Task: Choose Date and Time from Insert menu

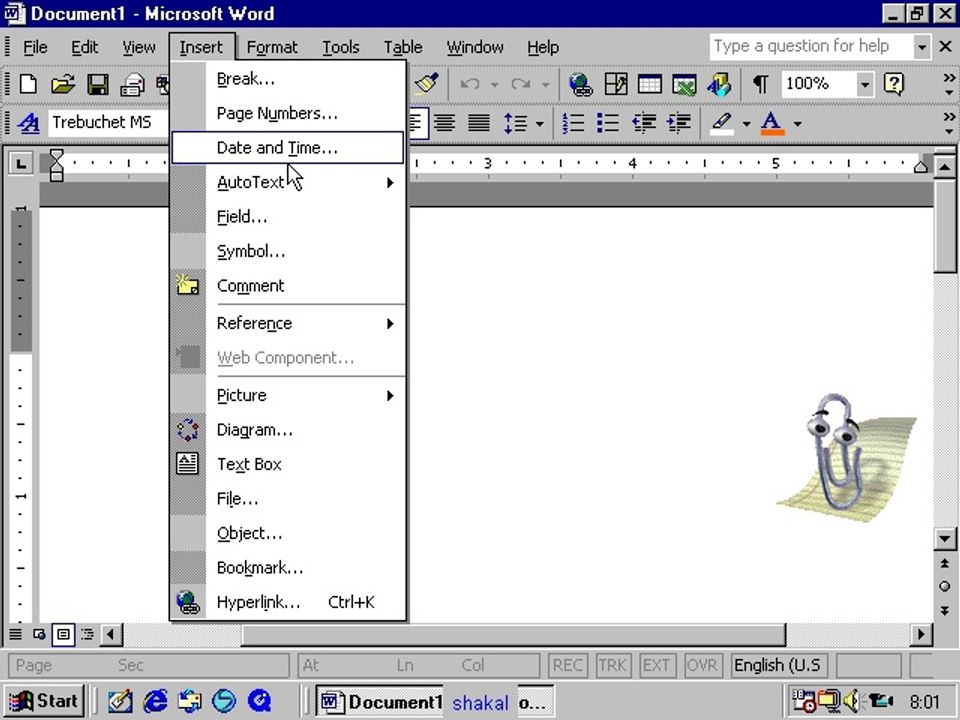Action: coord(287,148)
